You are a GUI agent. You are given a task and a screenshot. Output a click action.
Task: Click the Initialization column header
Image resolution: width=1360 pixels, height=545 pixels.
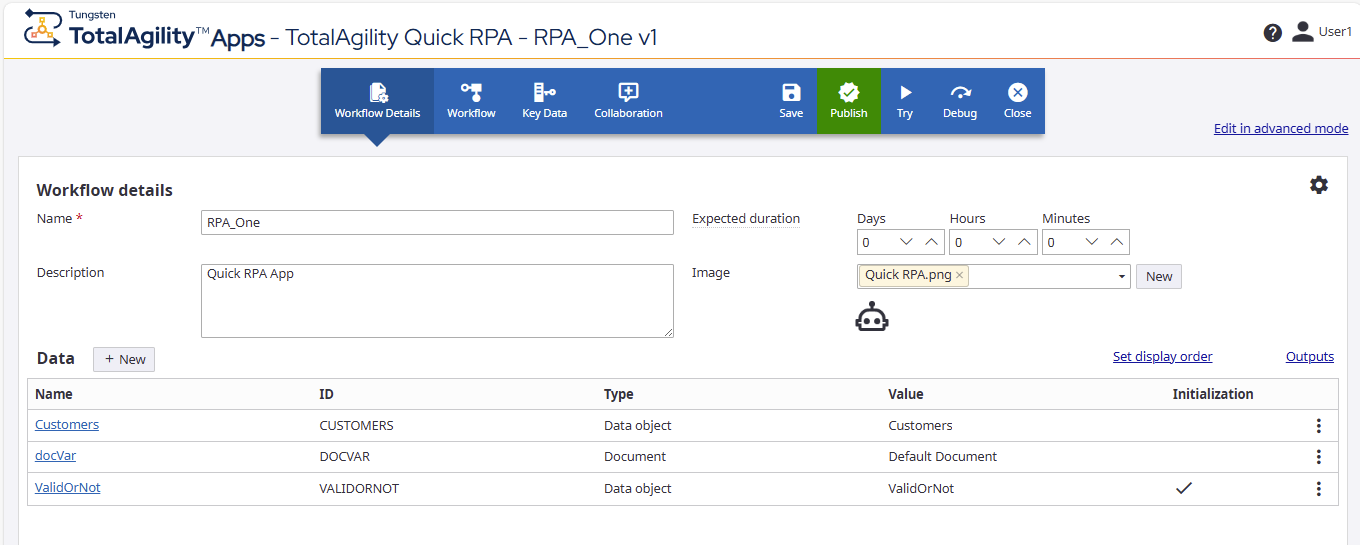point(1213,394)
